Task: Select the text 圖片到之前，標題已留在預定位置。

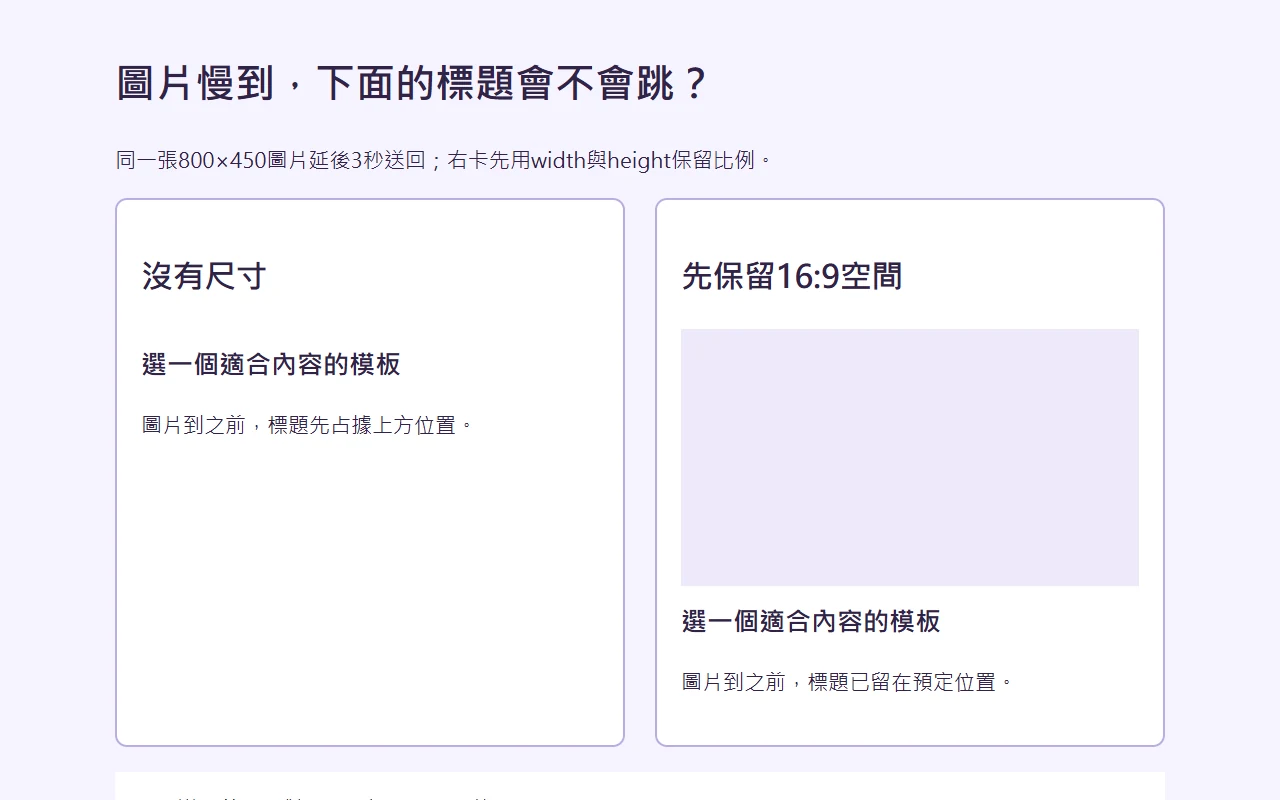Action: click(848, 682)
